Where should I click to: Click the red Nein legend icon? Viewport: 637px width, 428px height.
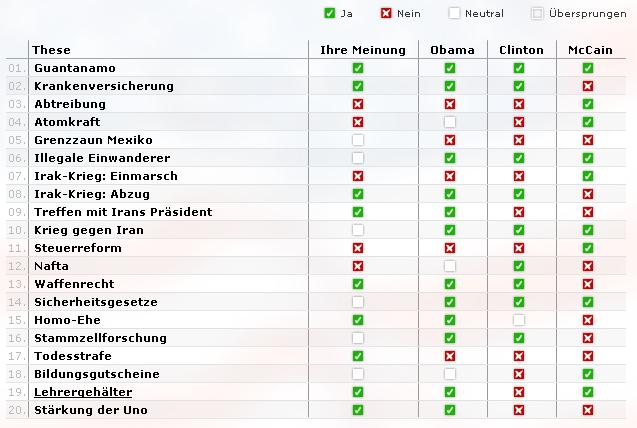[386, 14]
